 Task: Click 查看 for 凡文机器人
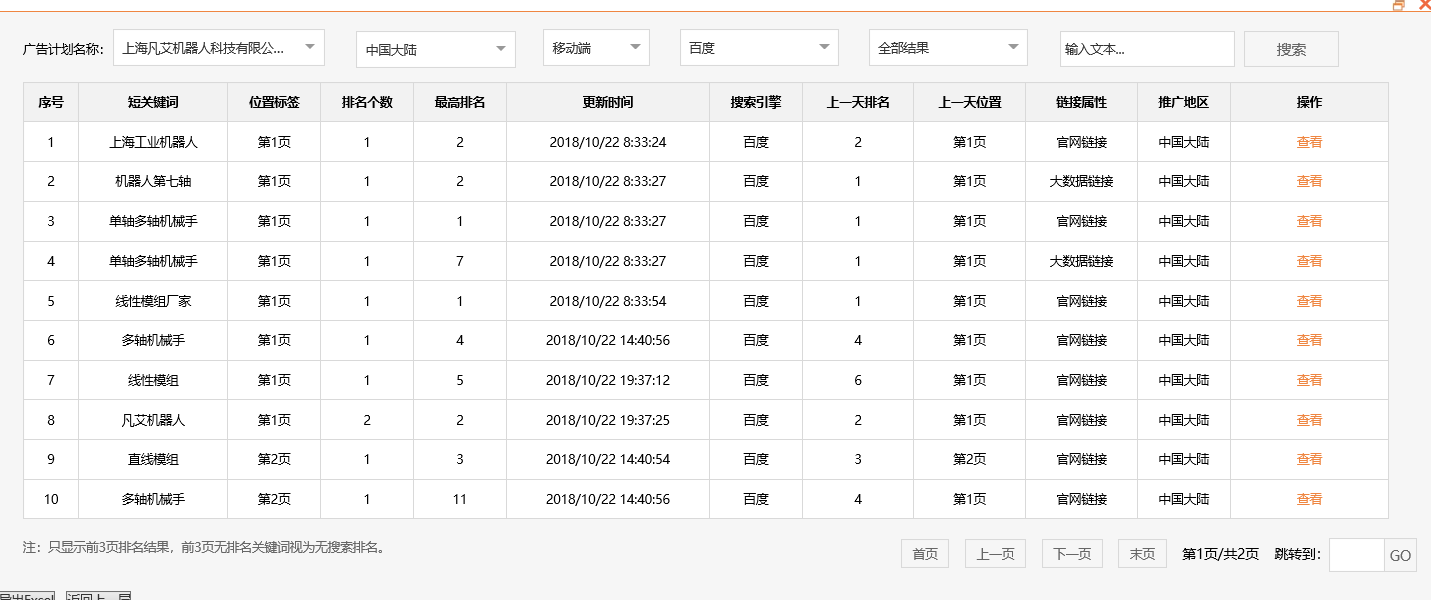pos(1309,420)
